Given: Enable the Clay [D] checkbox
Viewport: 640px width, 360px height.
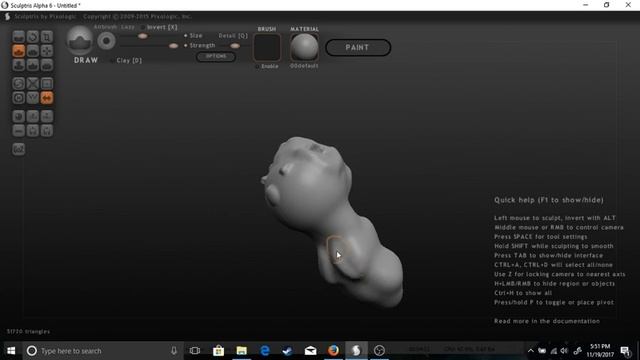Looking at the screenshot, I should [112, 60].
